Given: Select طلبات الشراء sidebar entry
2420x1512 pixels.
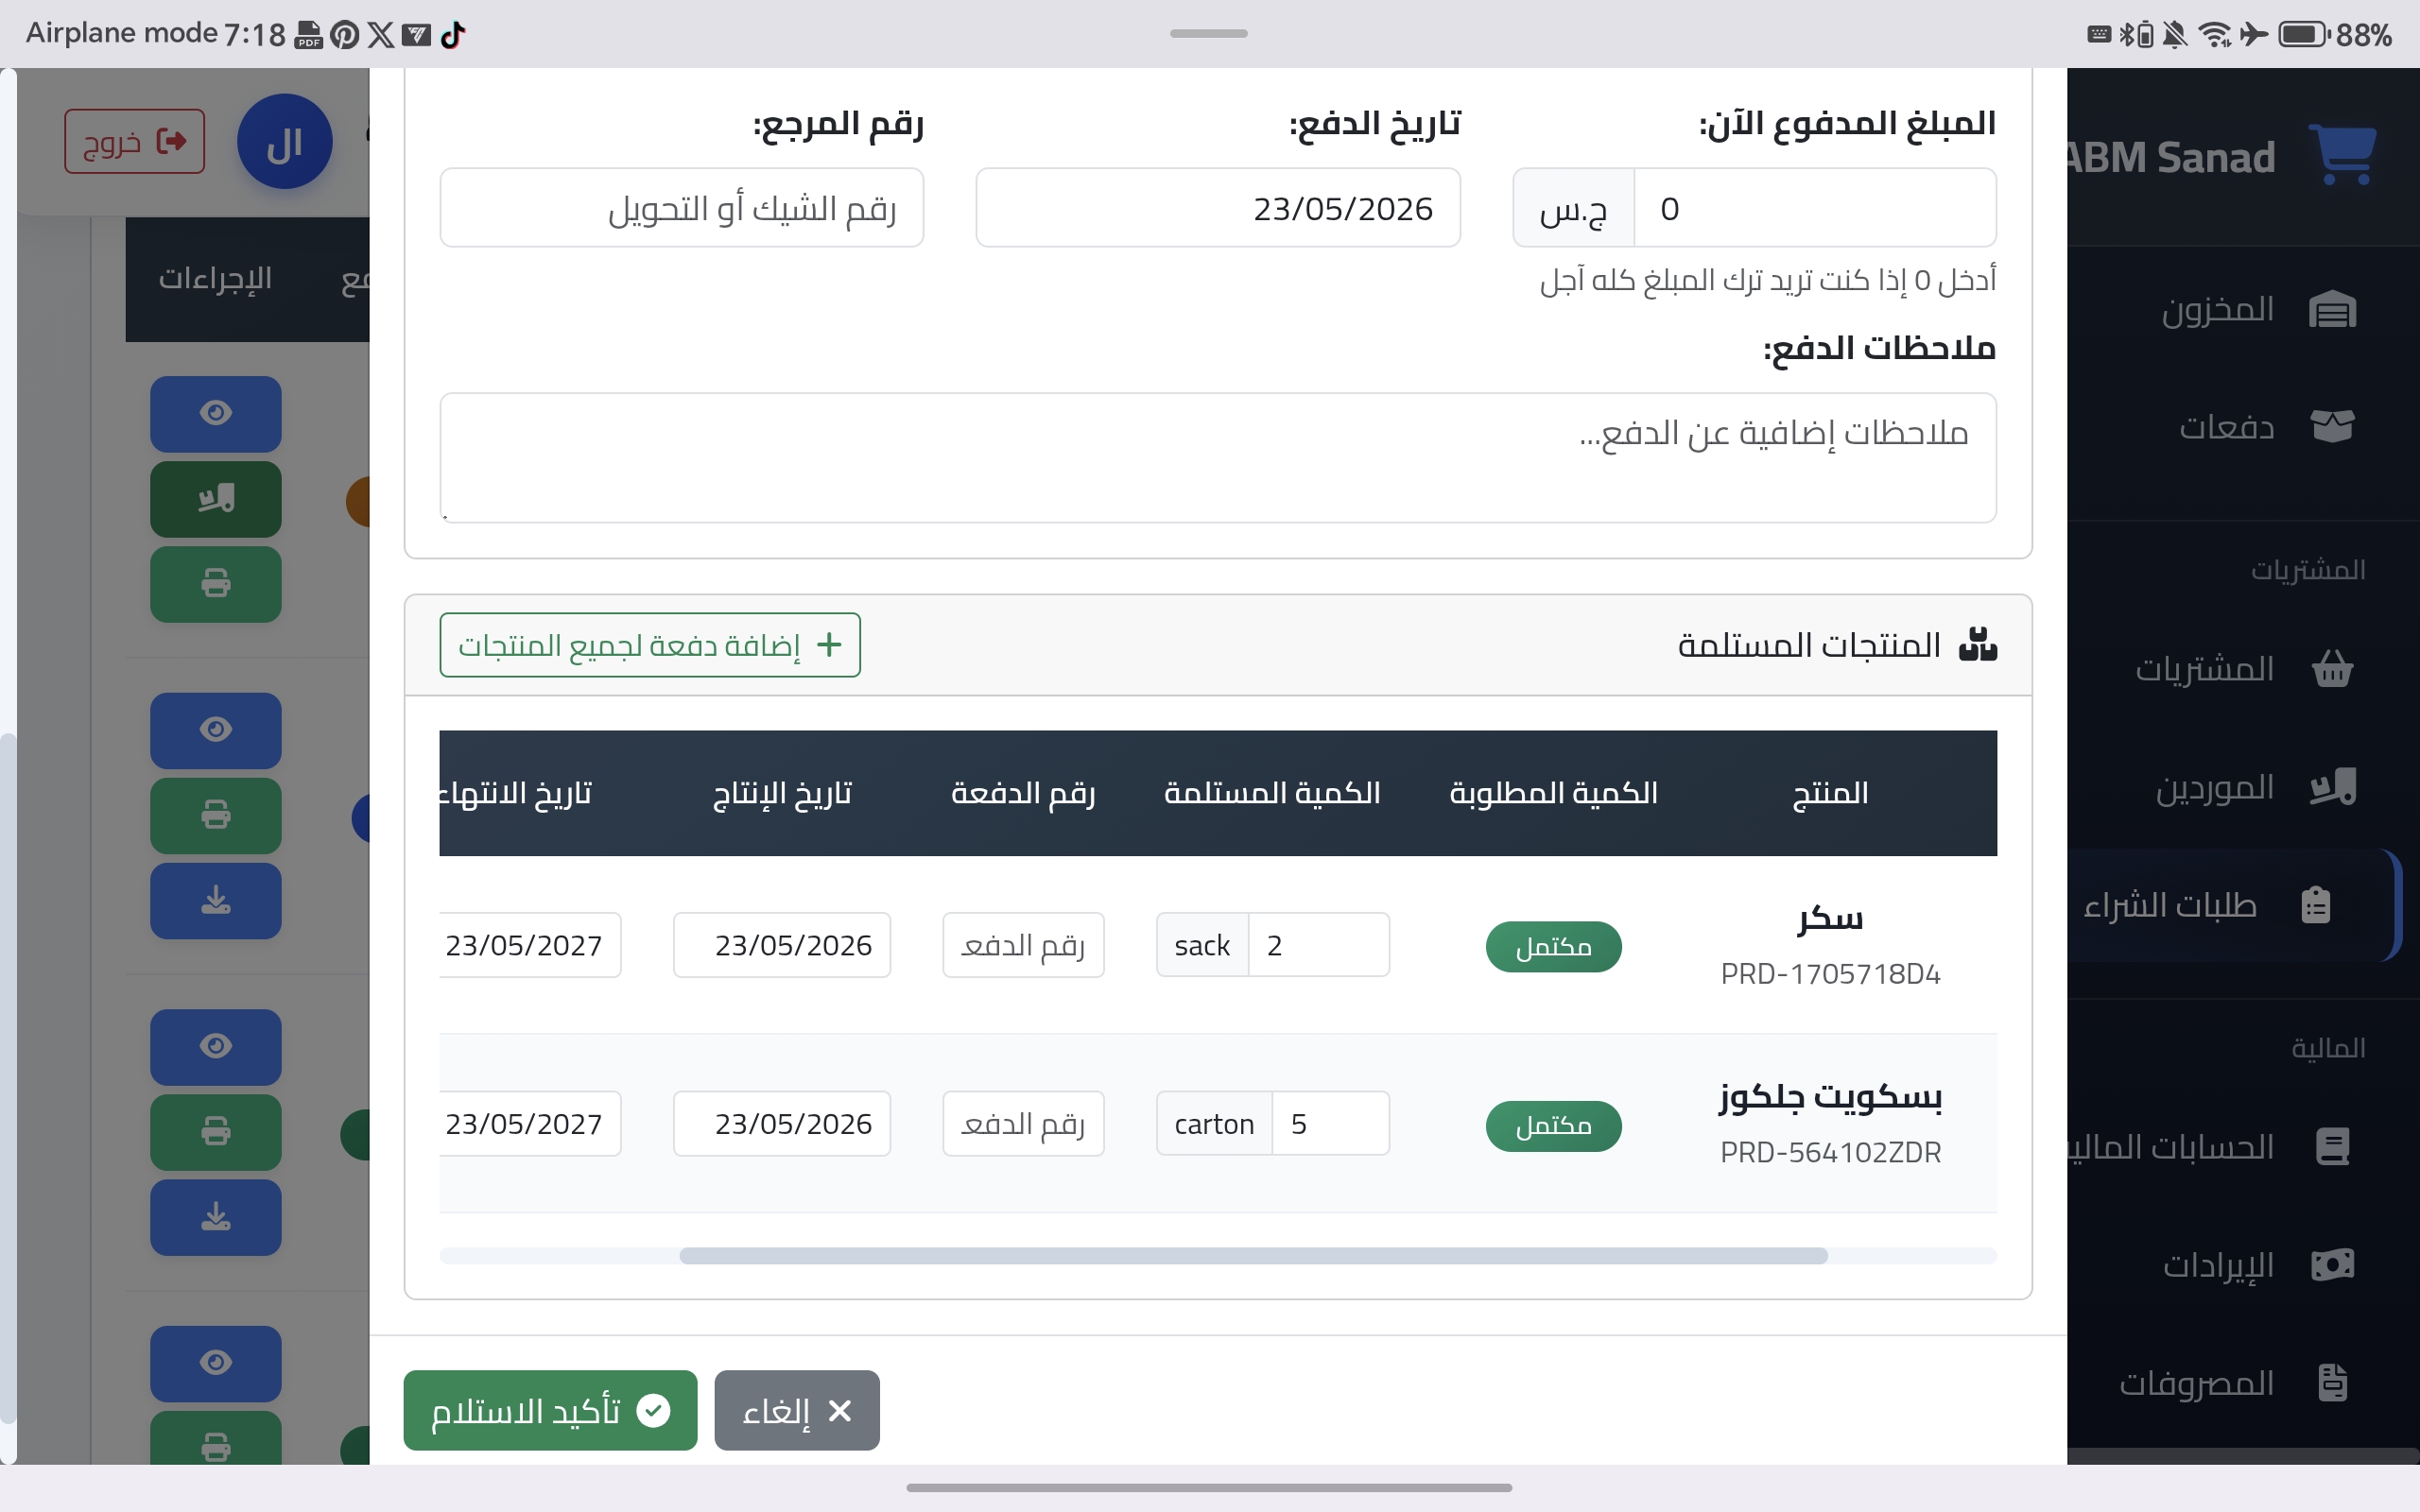Looking at the screenshot, I should tap(2234, 905).
